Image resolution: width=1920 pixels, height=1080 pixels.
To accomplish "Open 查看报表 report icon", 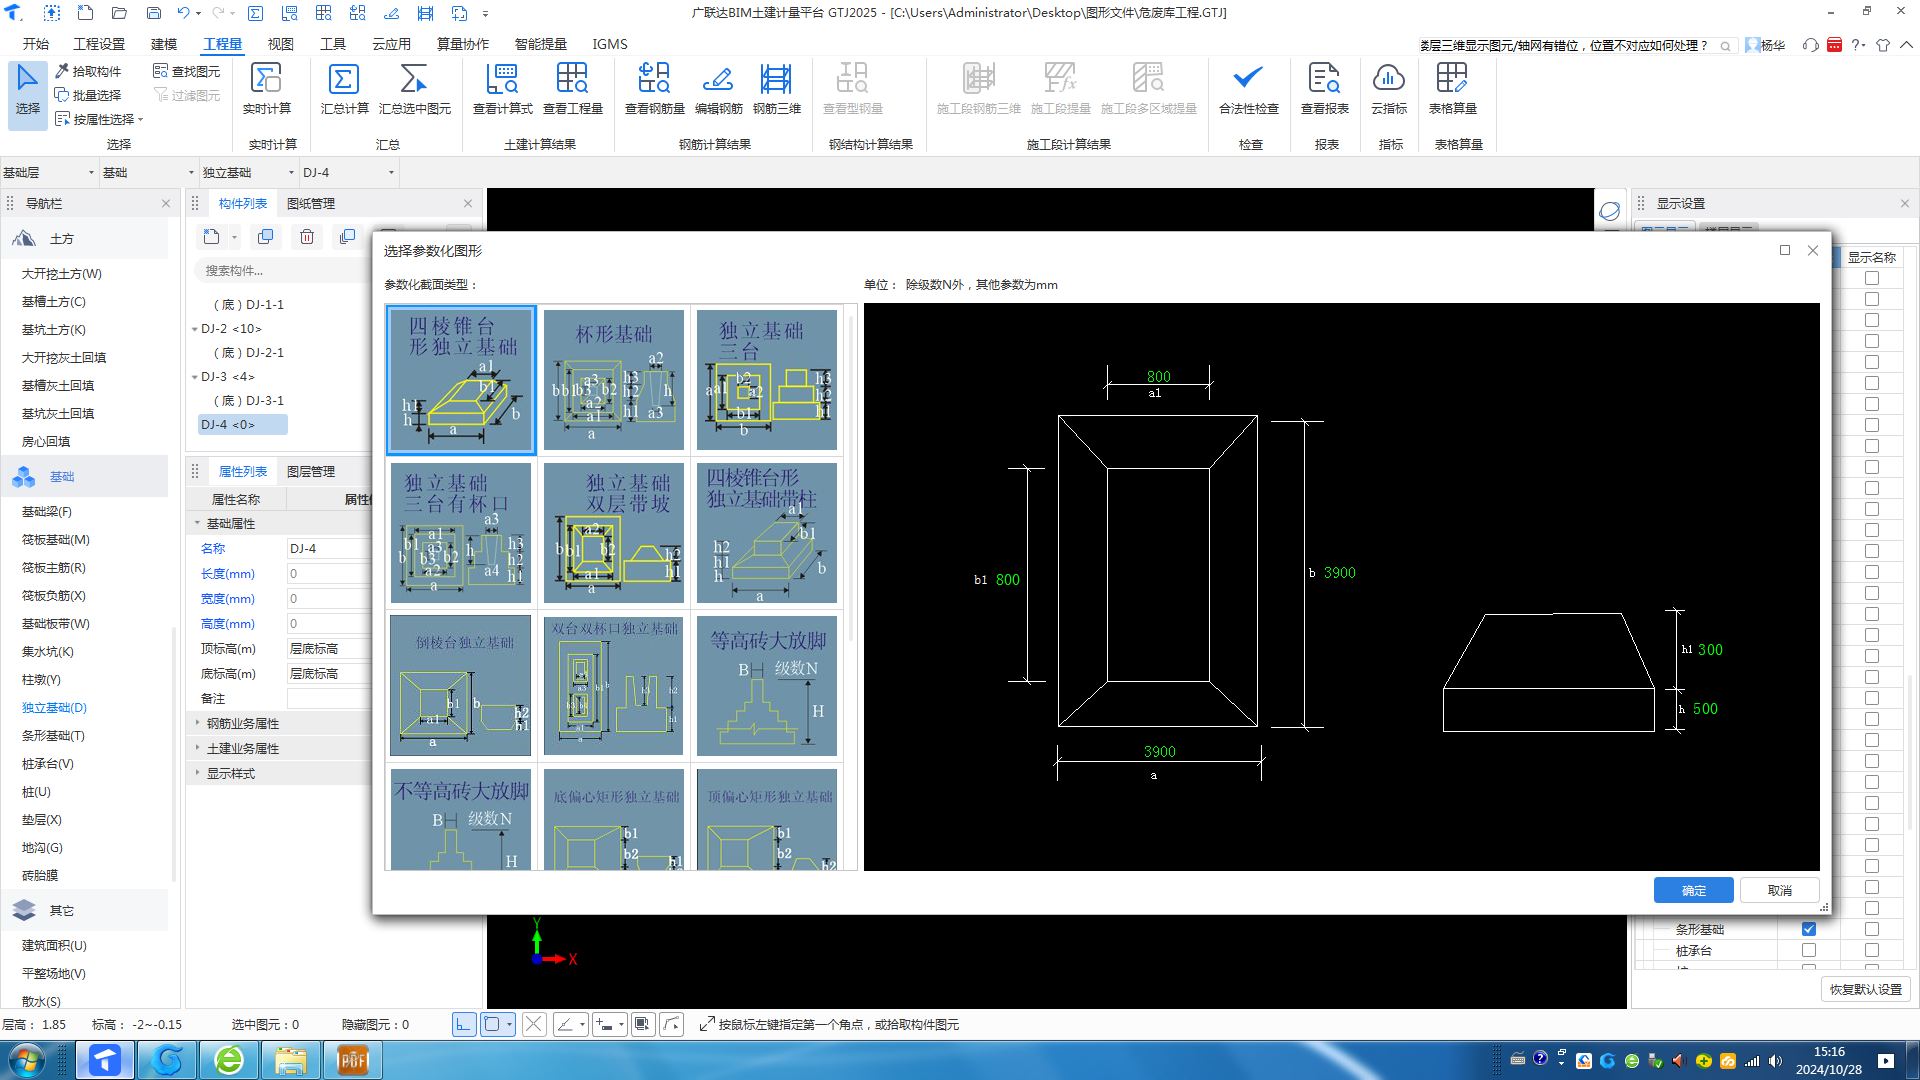I will point(1324,80).
